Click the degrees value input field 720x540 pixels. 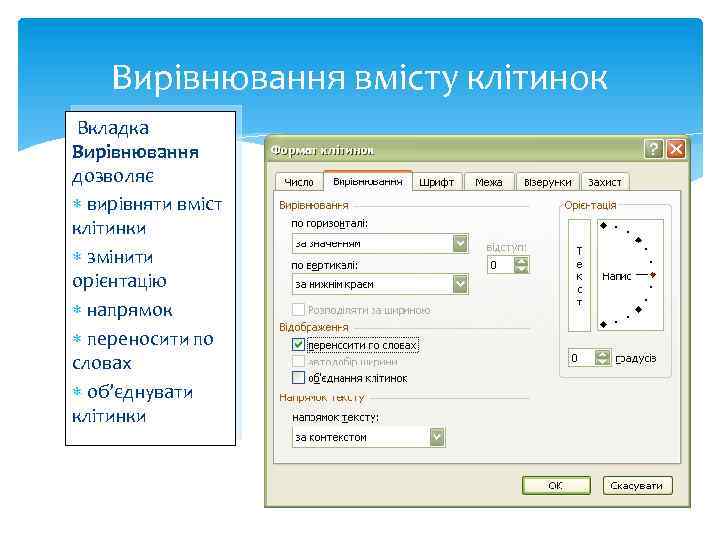click(x=582, y=358)
